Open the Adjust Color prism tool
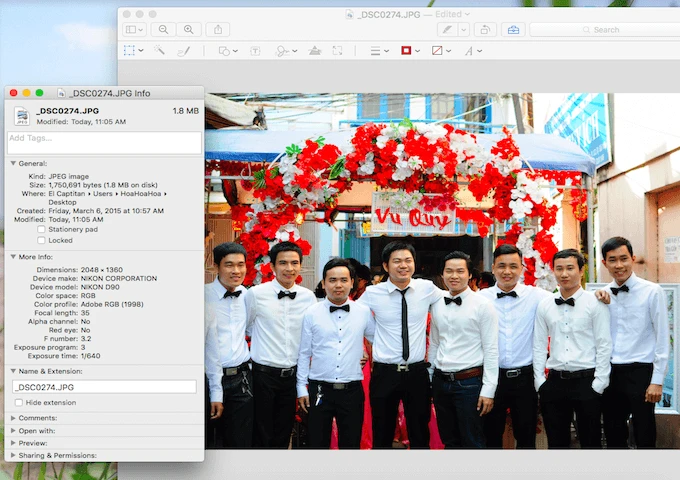The width and height of the screenshot is (680, 480). (315, 50)
